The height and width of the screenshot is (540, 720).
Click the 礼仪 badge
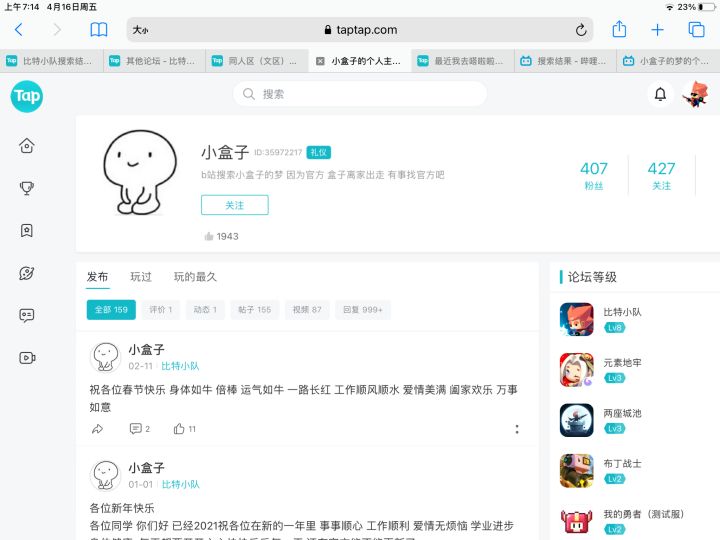(319, 152)
